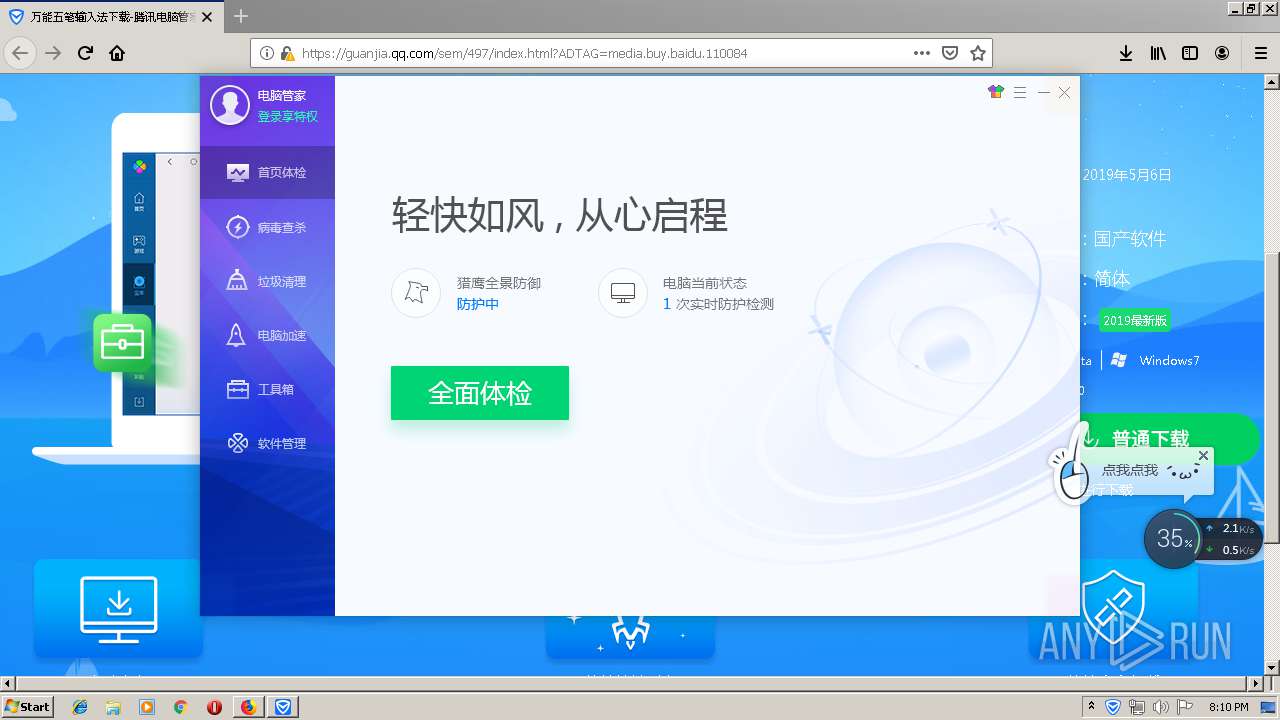Screen dimensions: 1280x720
Task: Minimize the 电脑管家 window
Action: click(x=1043, y=92)
